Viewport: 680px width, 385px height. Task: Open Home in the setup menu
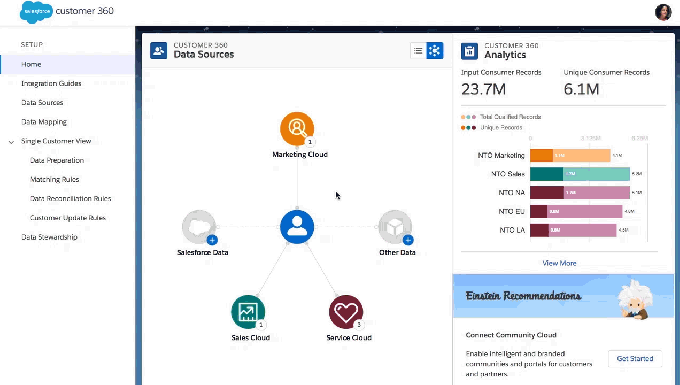(68, 64)
